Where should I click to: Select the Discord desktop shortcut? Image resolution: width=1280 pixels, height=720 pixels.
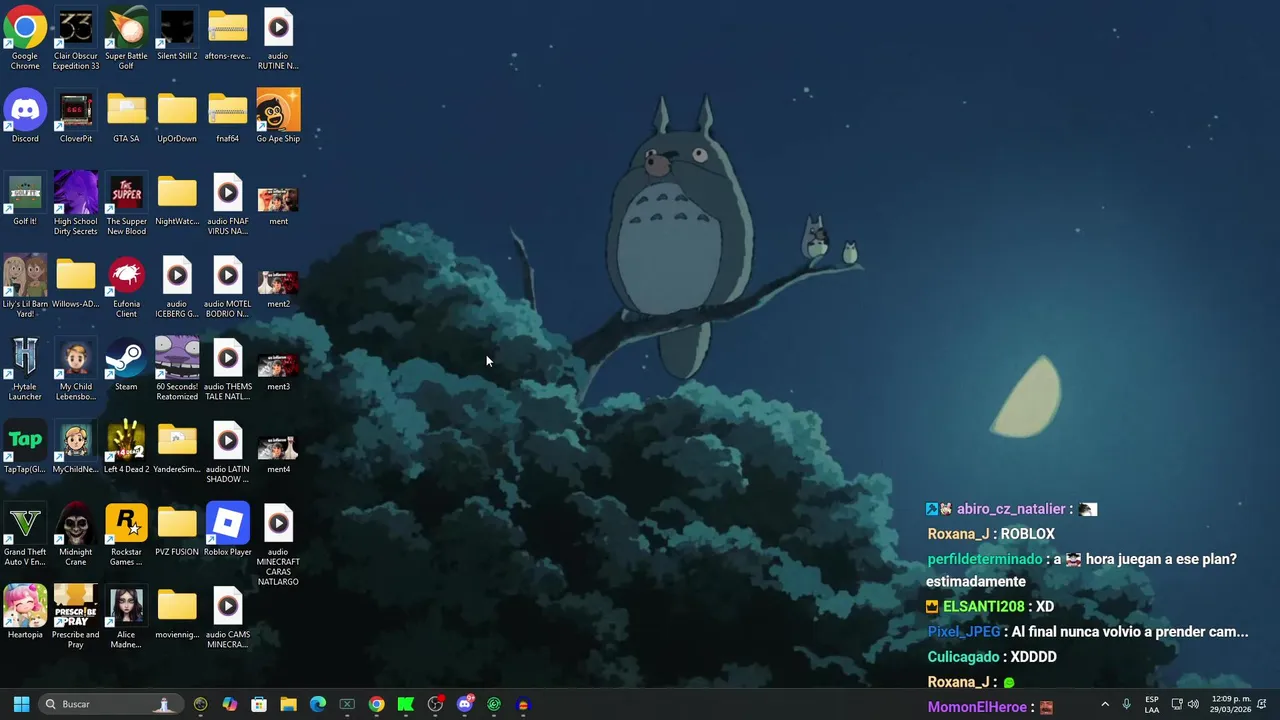25,117
